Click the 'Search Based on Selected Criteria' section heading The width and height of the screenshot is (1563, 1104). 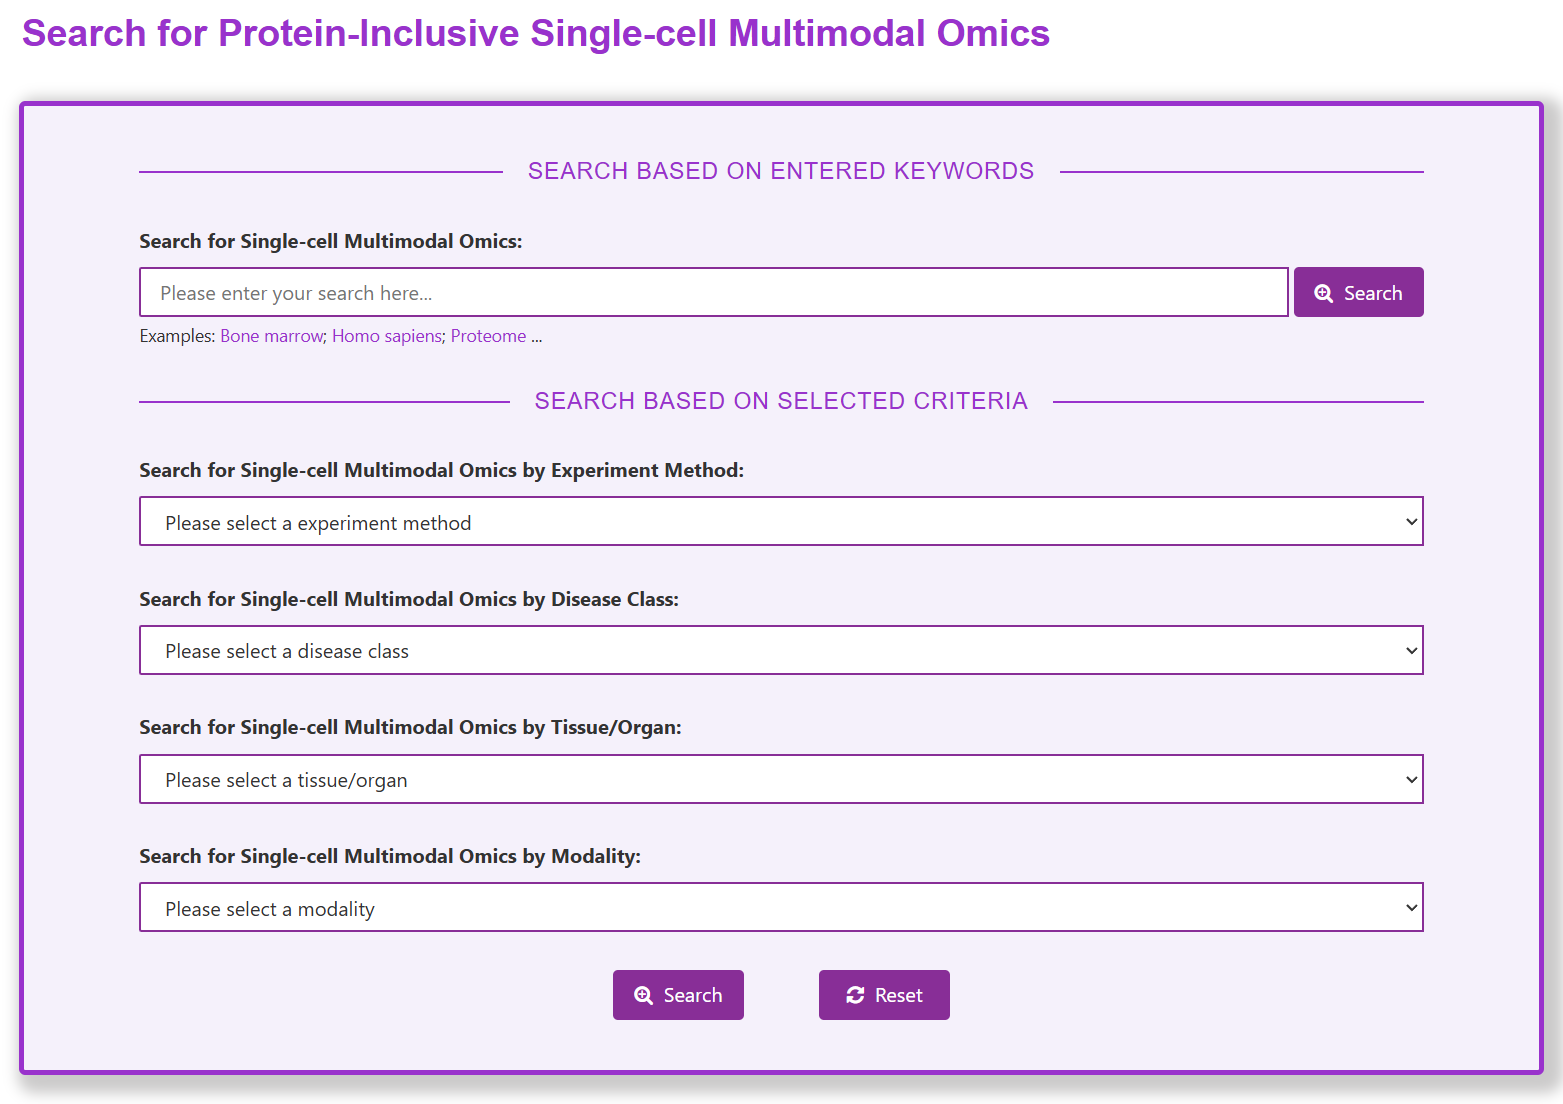pyautogui.click(x=781, y=401)
